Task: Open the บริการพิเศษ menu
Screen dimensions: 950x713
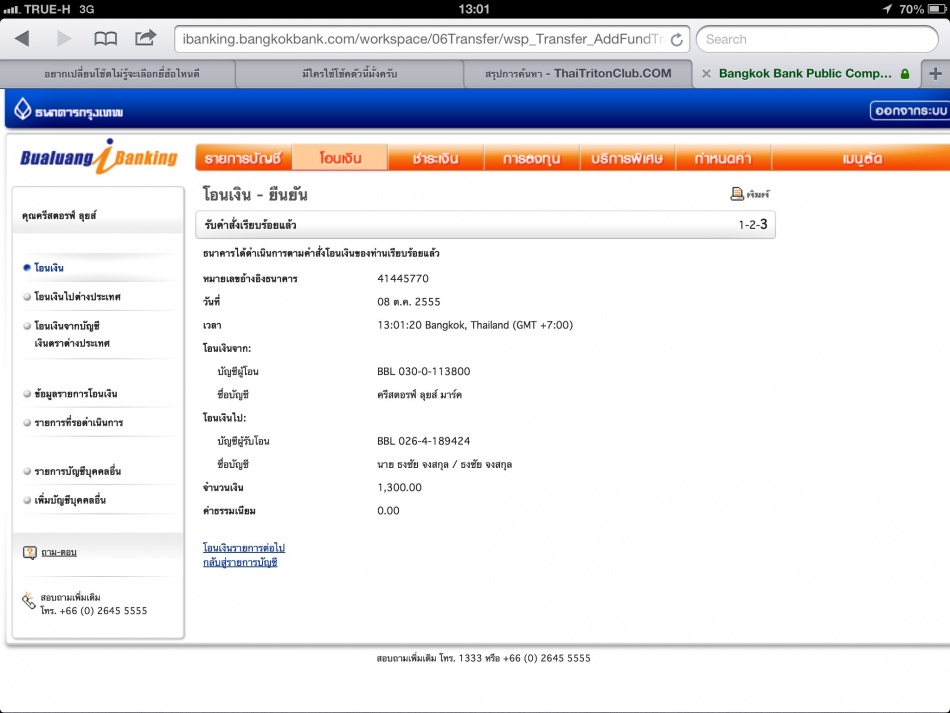Action: (627, 159)
